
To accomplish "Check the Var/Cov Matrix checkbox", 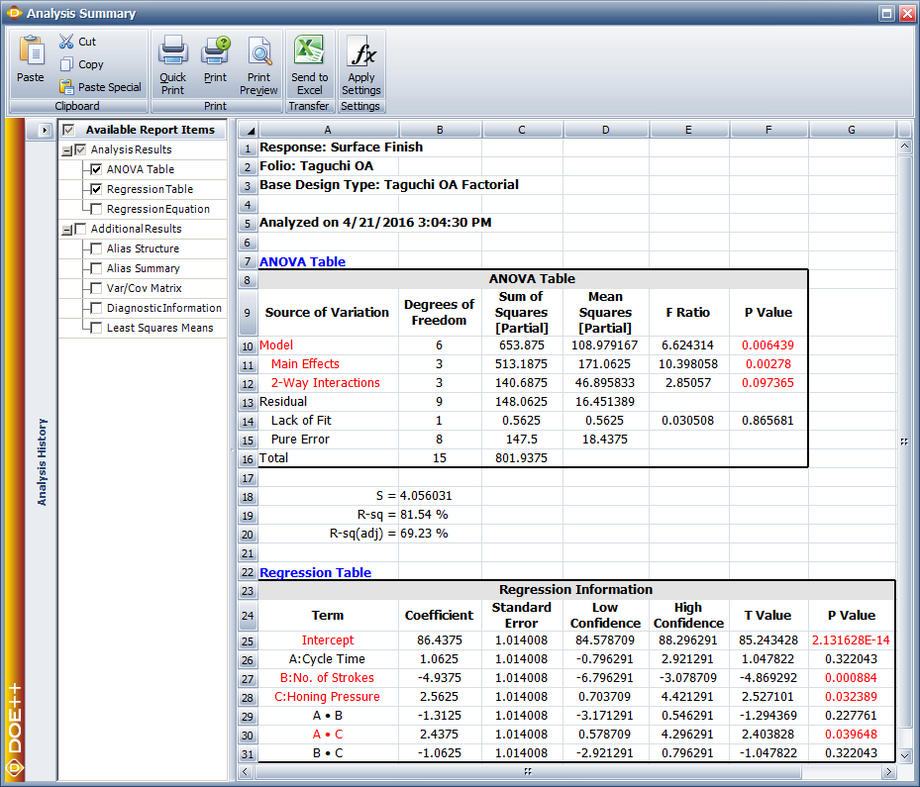I will (96, 288).
